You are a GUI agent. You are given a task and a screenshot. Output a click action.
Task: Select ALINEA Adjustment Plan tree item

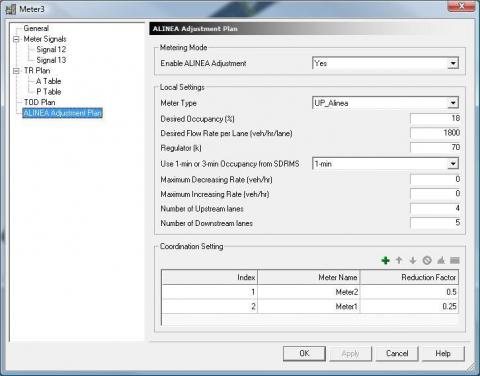(62, 113)
